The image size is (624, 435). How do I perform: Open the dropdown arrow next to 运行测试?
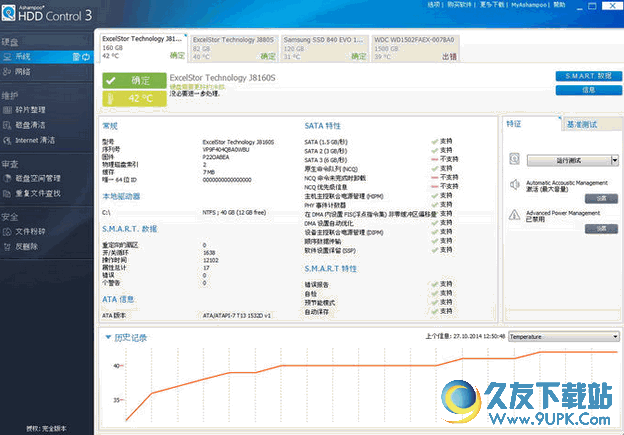(x=614, y=160)
